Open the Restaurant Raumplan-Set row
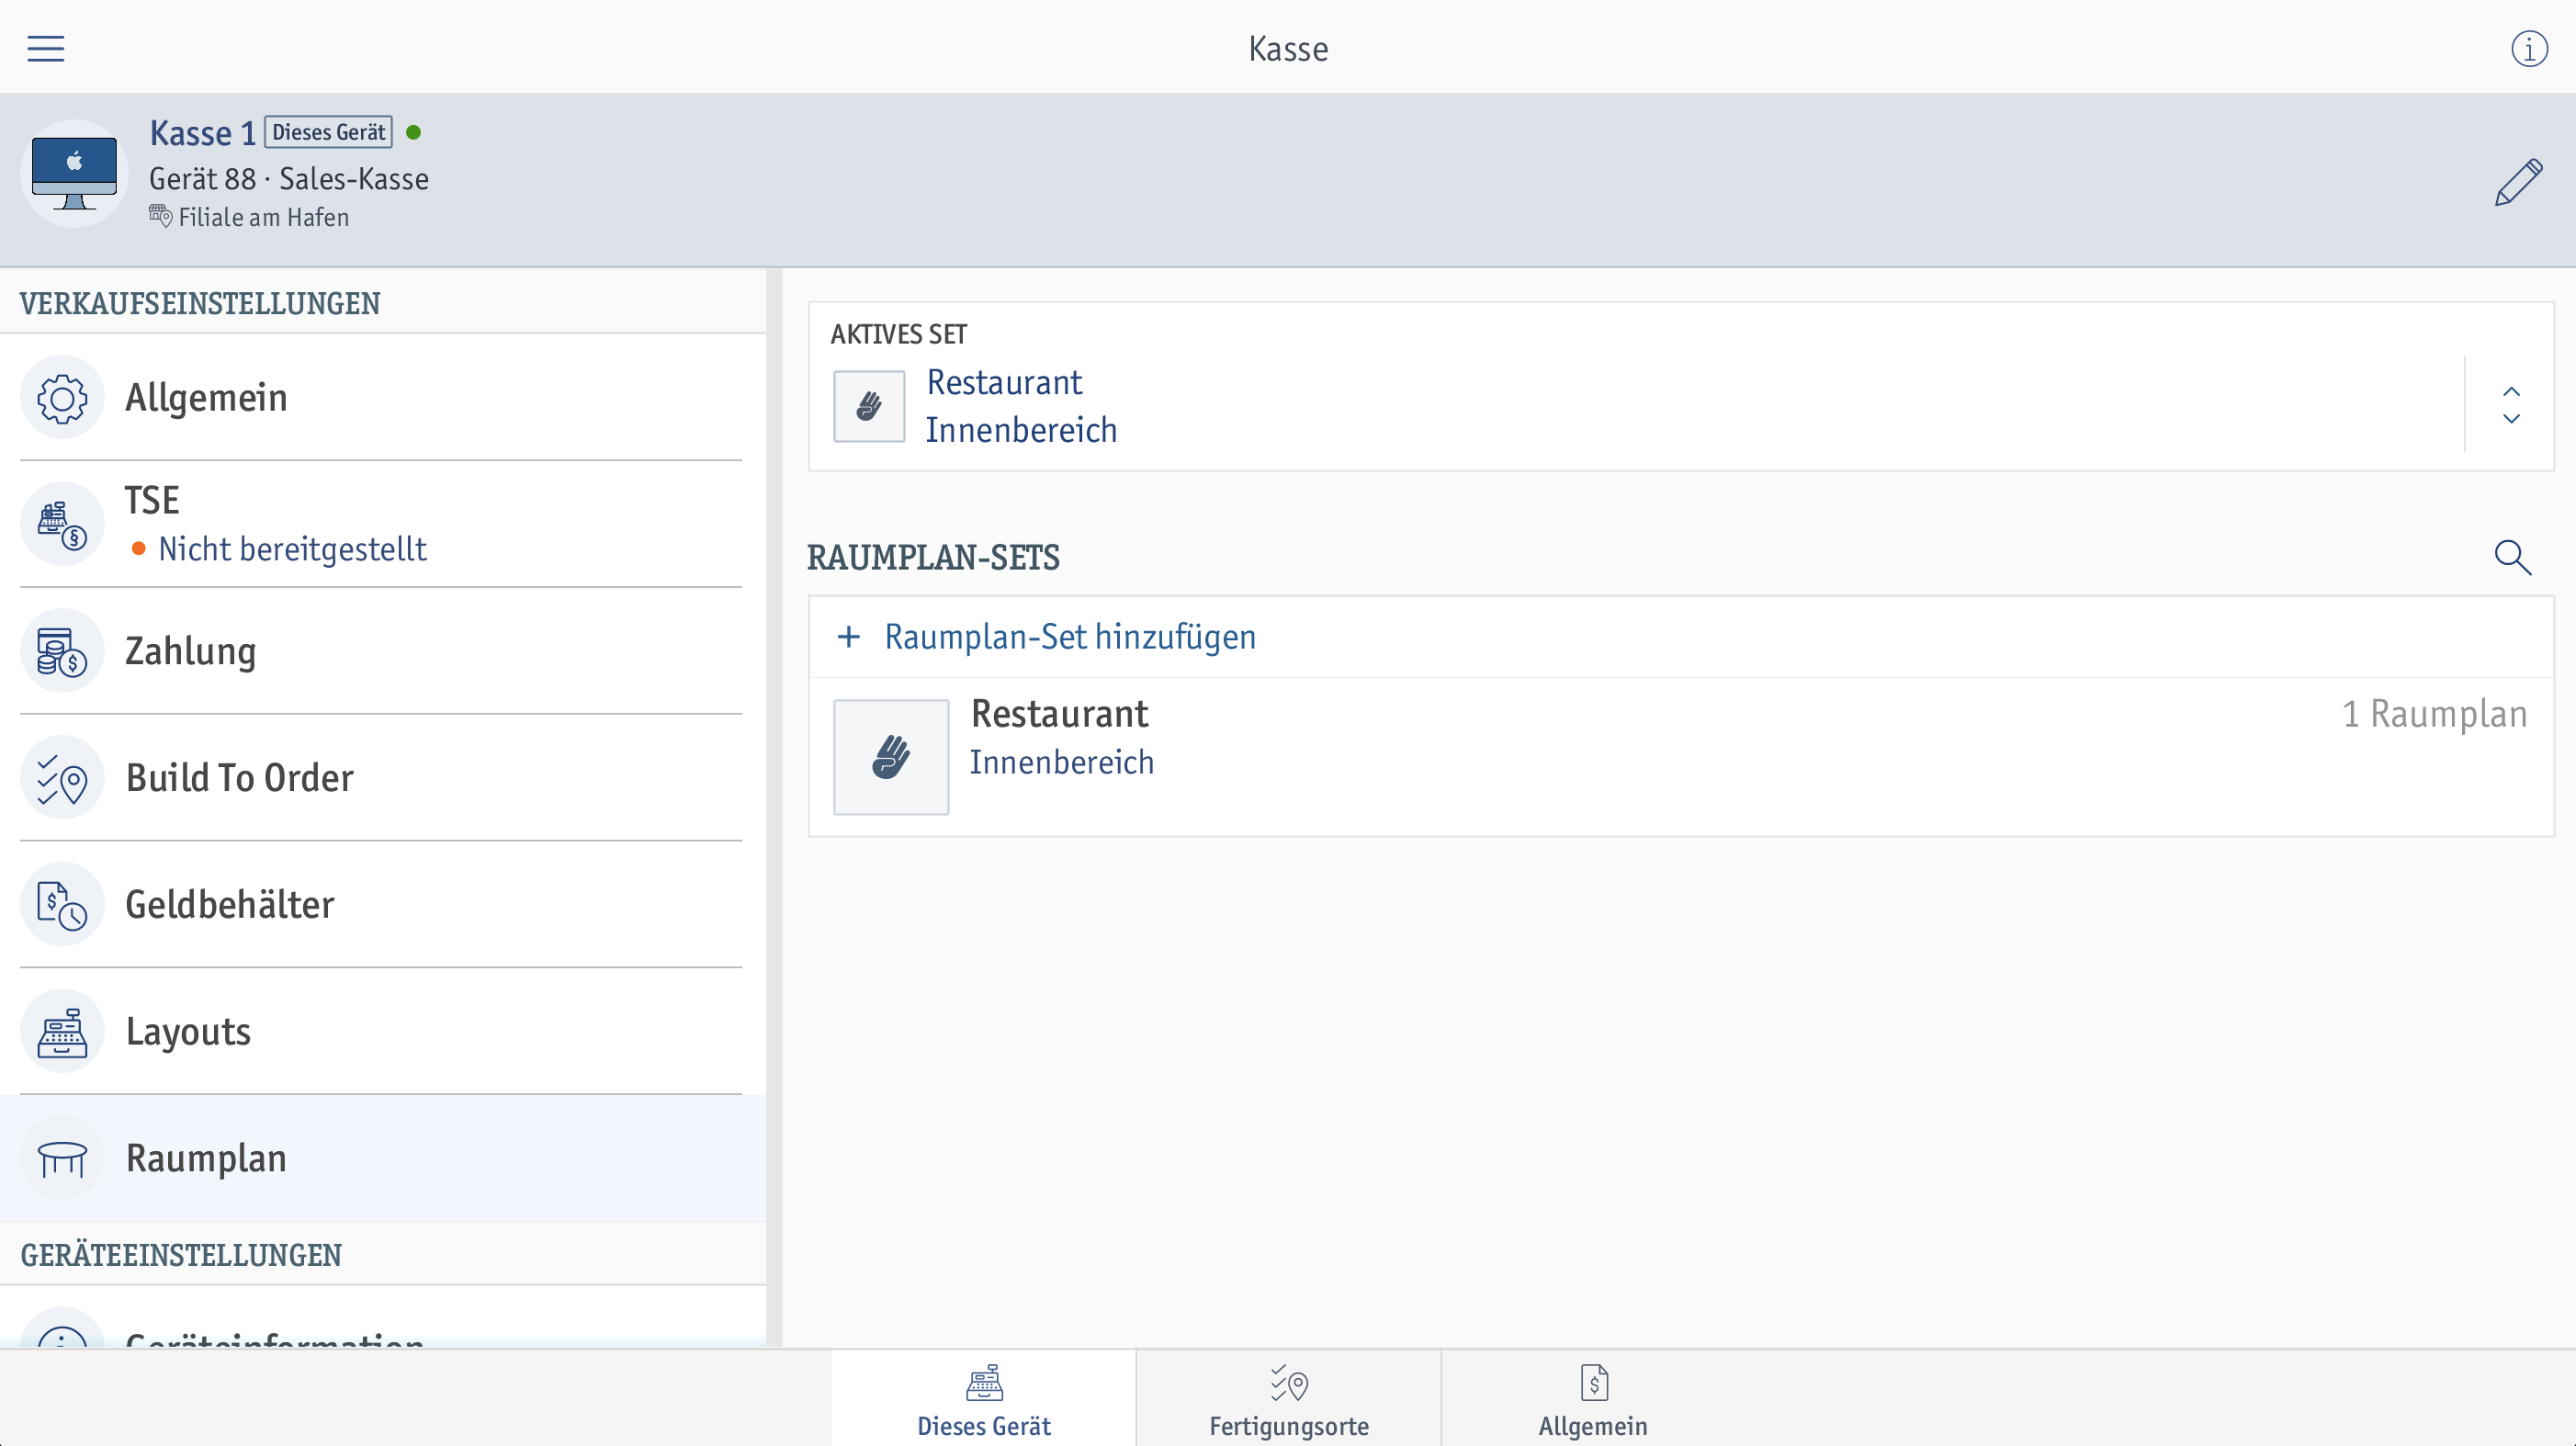2576x1446 pixels. coord(1681,757)
